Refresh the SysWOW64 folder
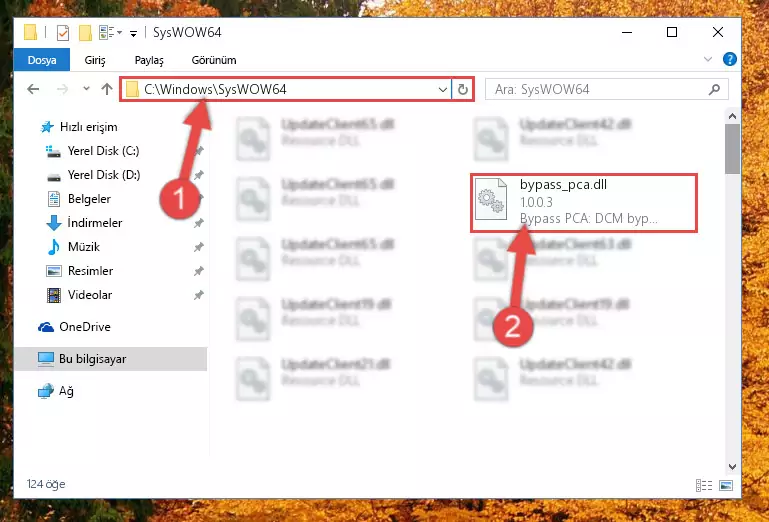Image resolution: width=769 pixels, height=522 pixels. (x=462, y=89)
